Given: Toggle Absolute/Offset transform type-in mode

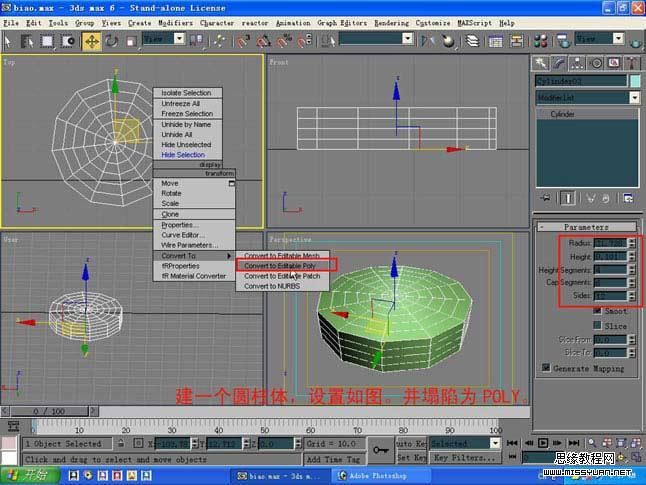Looking at the screenshot, I should tap(138, 443).
